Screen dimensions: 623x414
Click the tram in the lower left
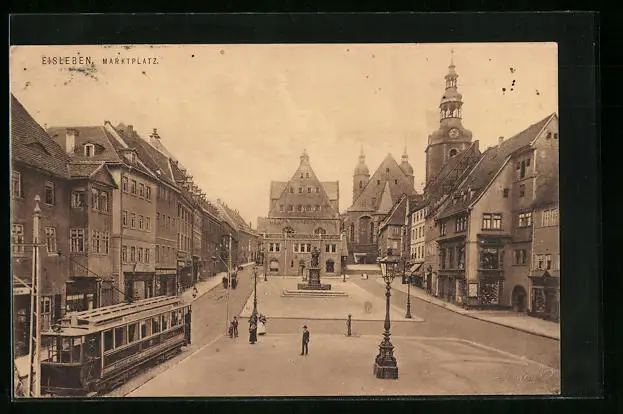[112, 345]
